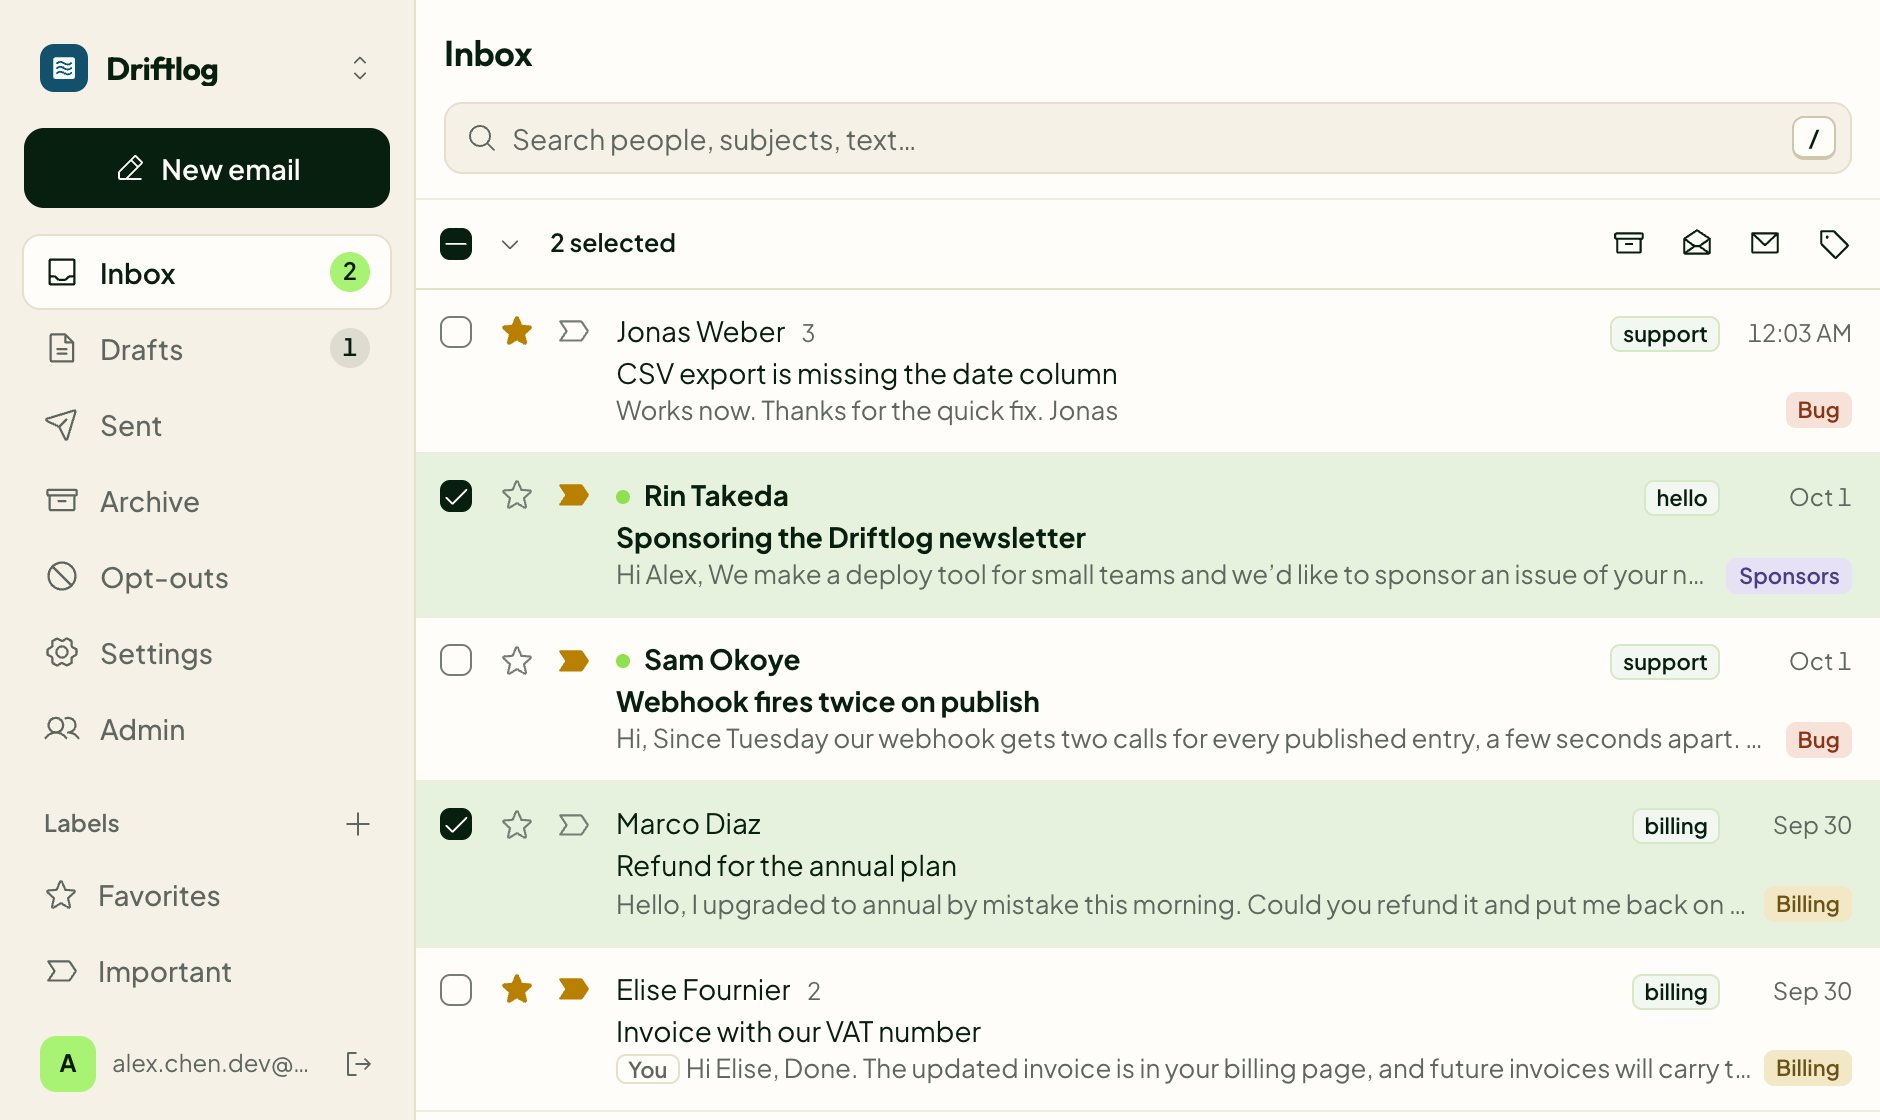Deselect the Marco Diaz email checkbox
Viewport: 1880px width, 1120px height.
(x=456, y=824)
